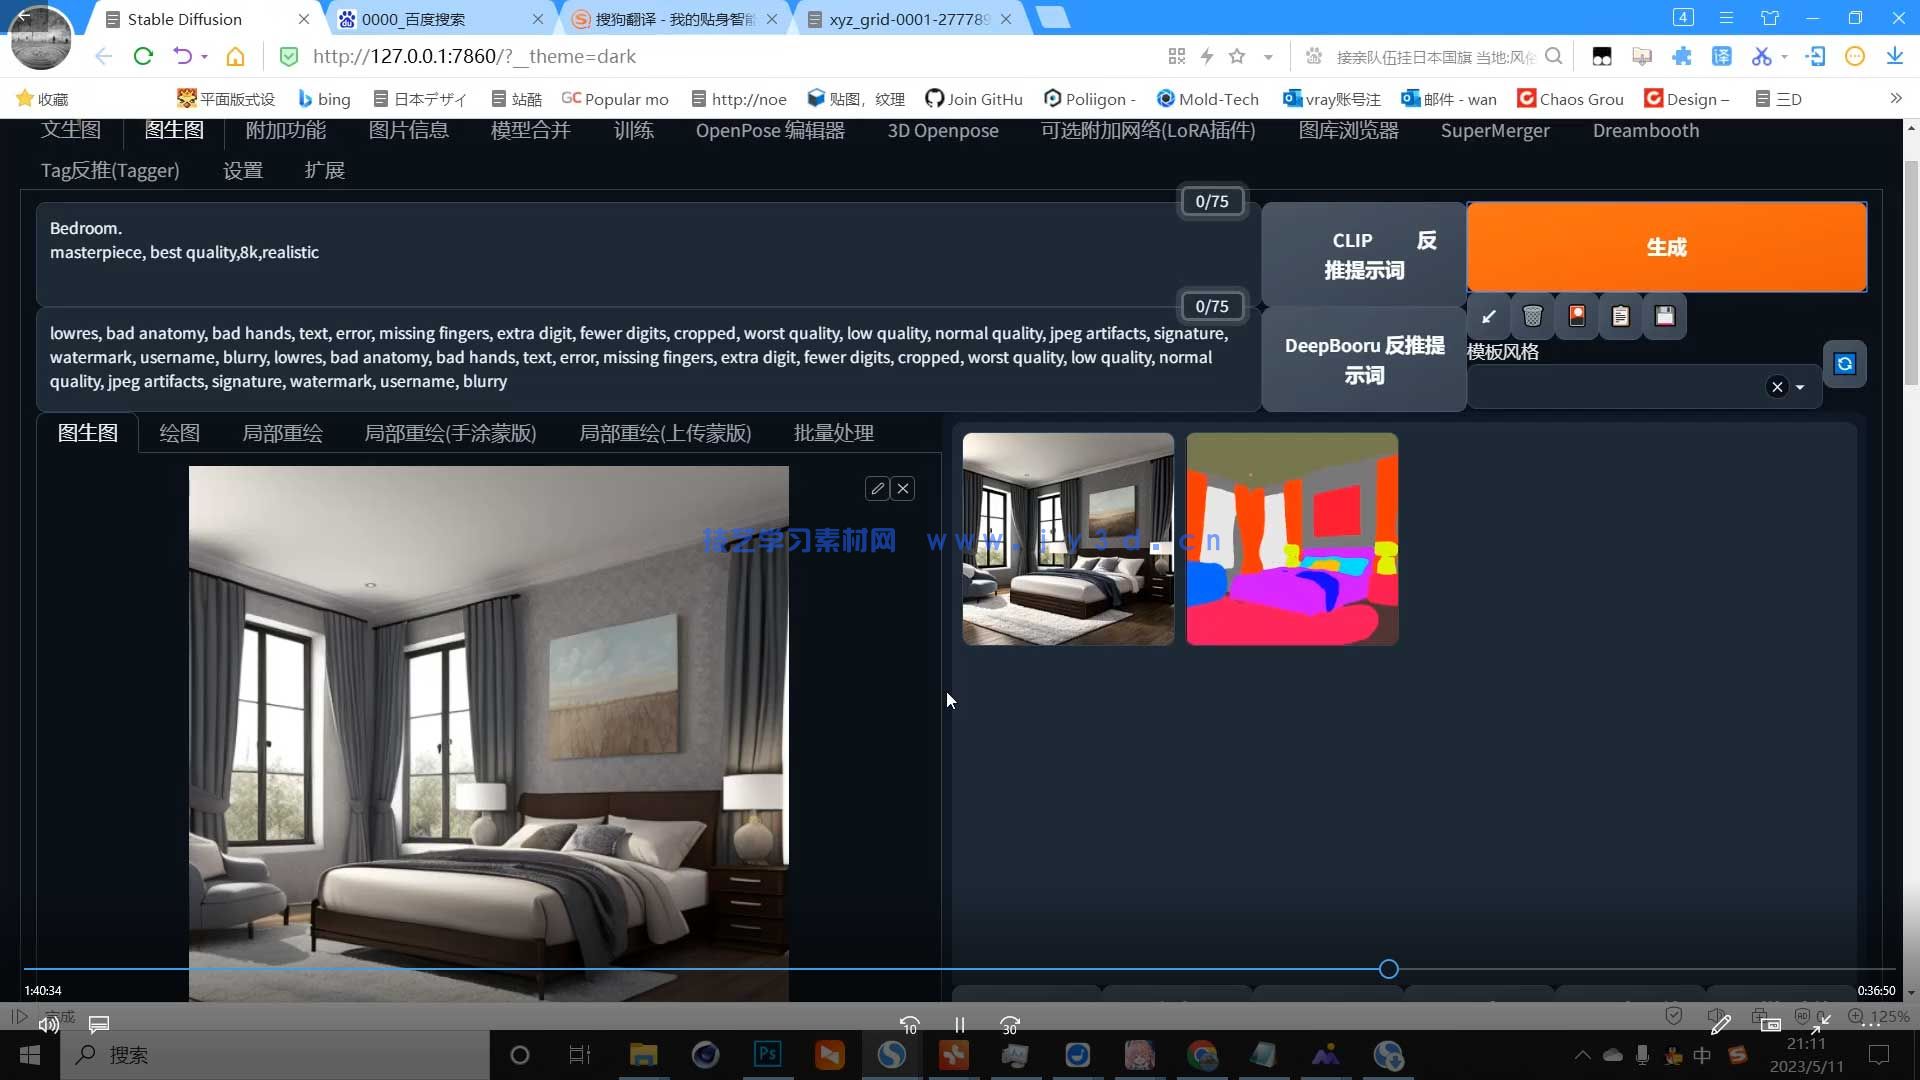Expand the 模板风格 dropdown arrow
This screenshot has height=1080, width=1920.
click(1801, 388)
